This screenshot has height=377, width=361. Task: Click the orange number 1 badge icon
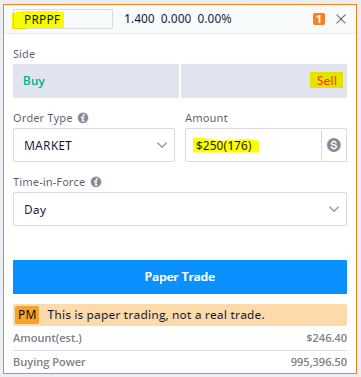click(319, 19)
